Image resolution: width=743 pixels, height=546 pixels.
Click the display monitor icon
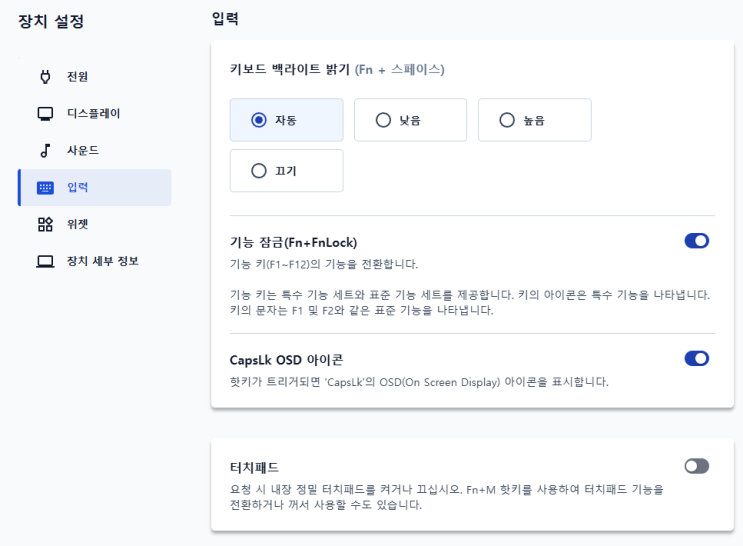click(45, 113)
